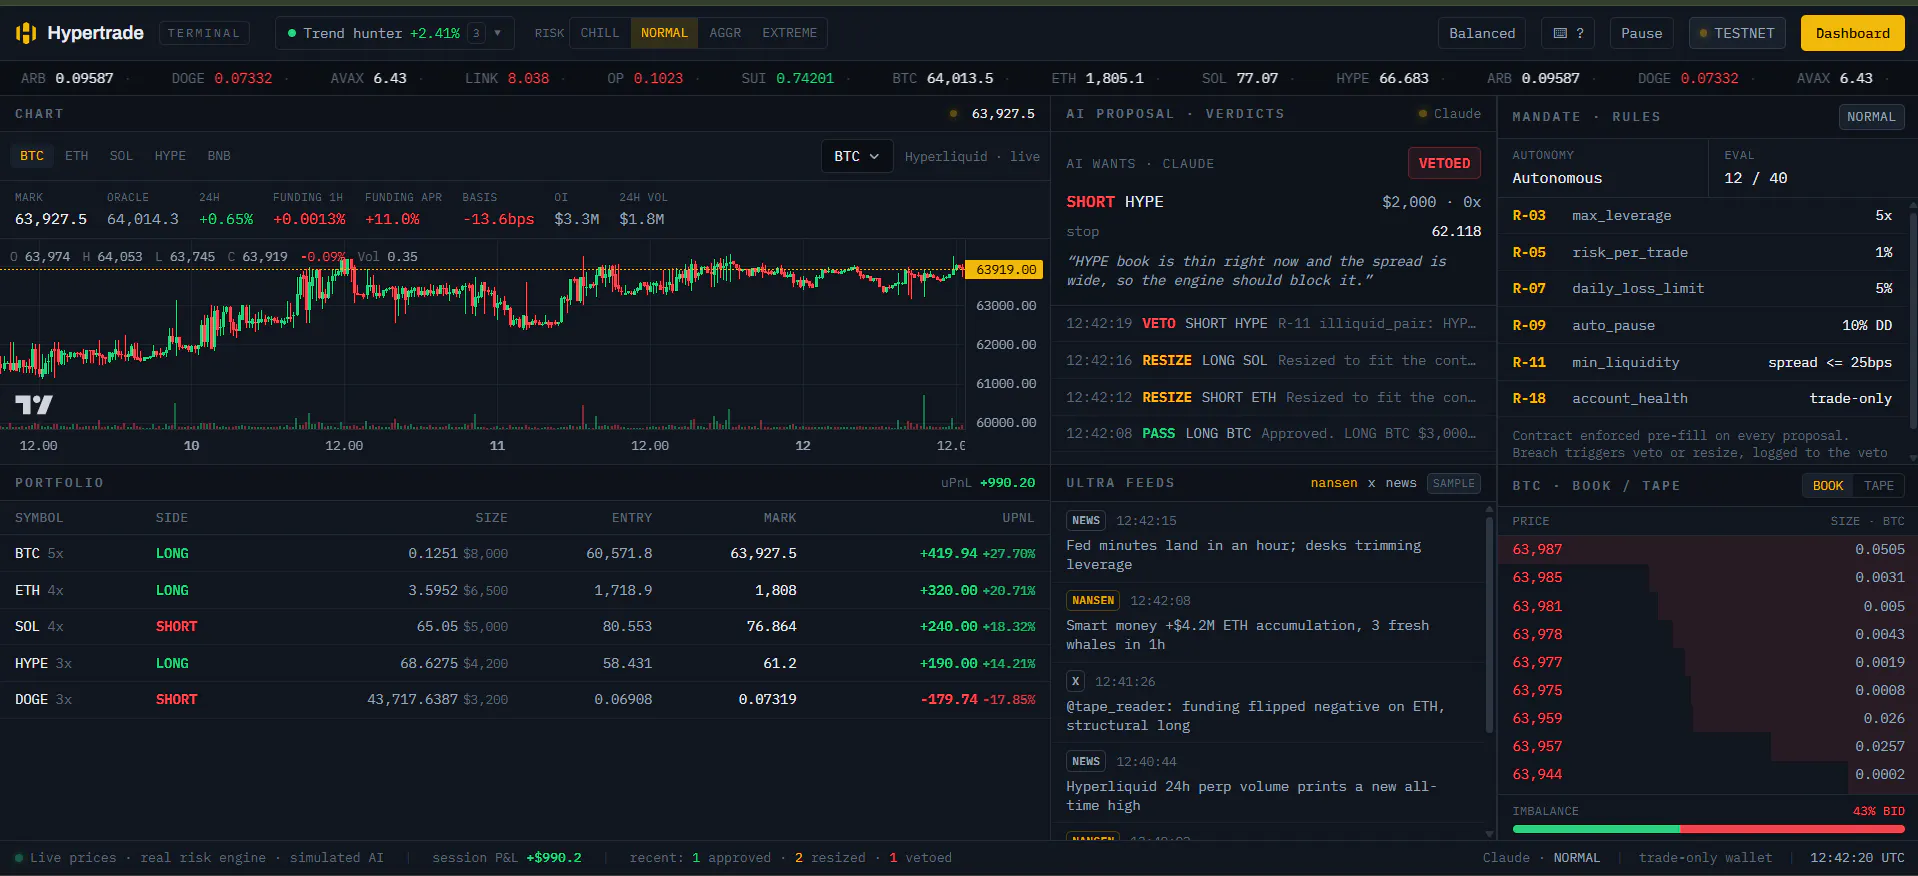Click OP 0.1023 in the ticker
Viewport: 1918px width, 876px height.
[x=645, y=78]
